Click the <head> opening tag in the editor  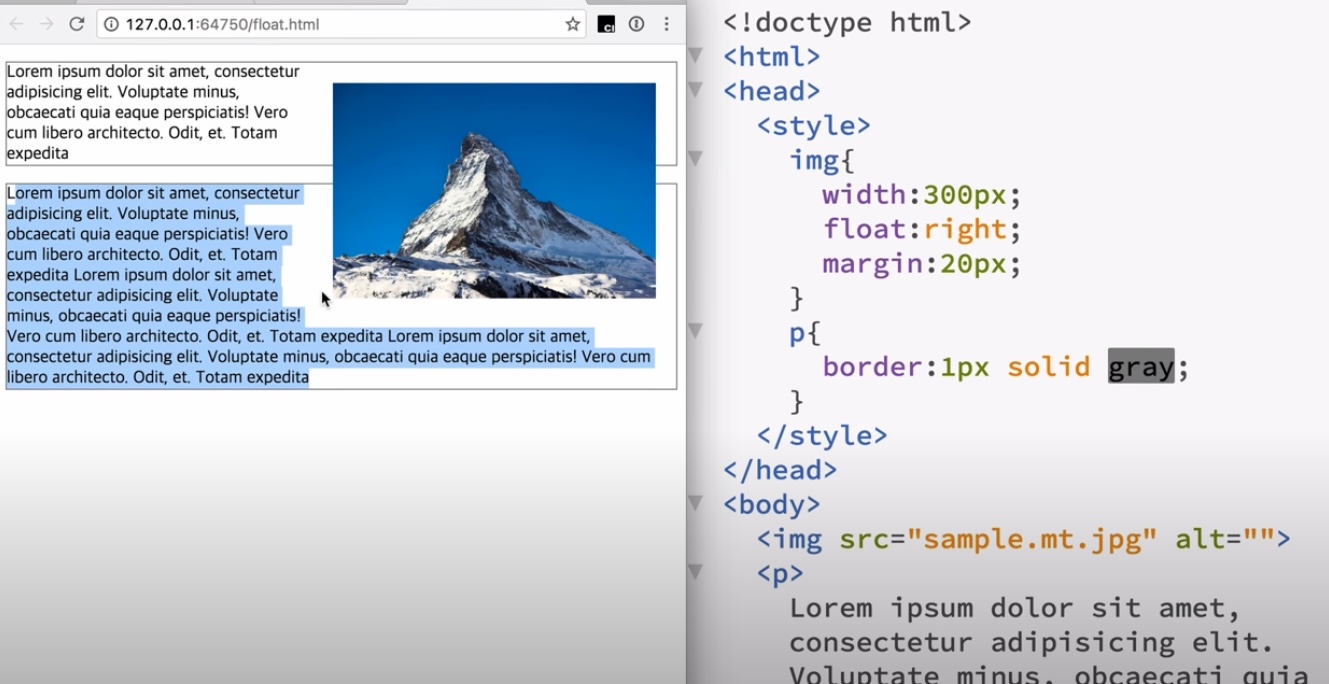pos(772,91)
